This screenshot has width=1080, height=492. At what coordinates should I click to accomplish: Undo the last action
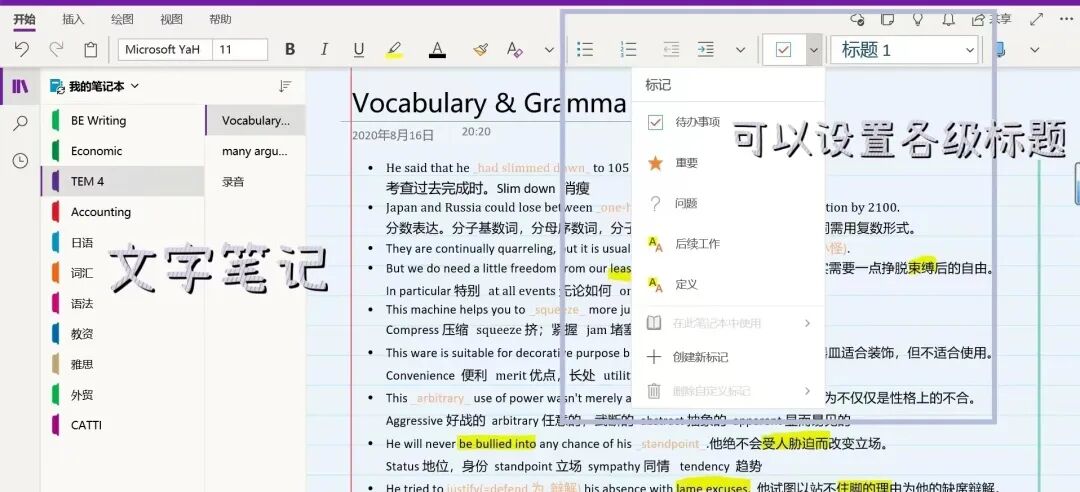[22, 50]
